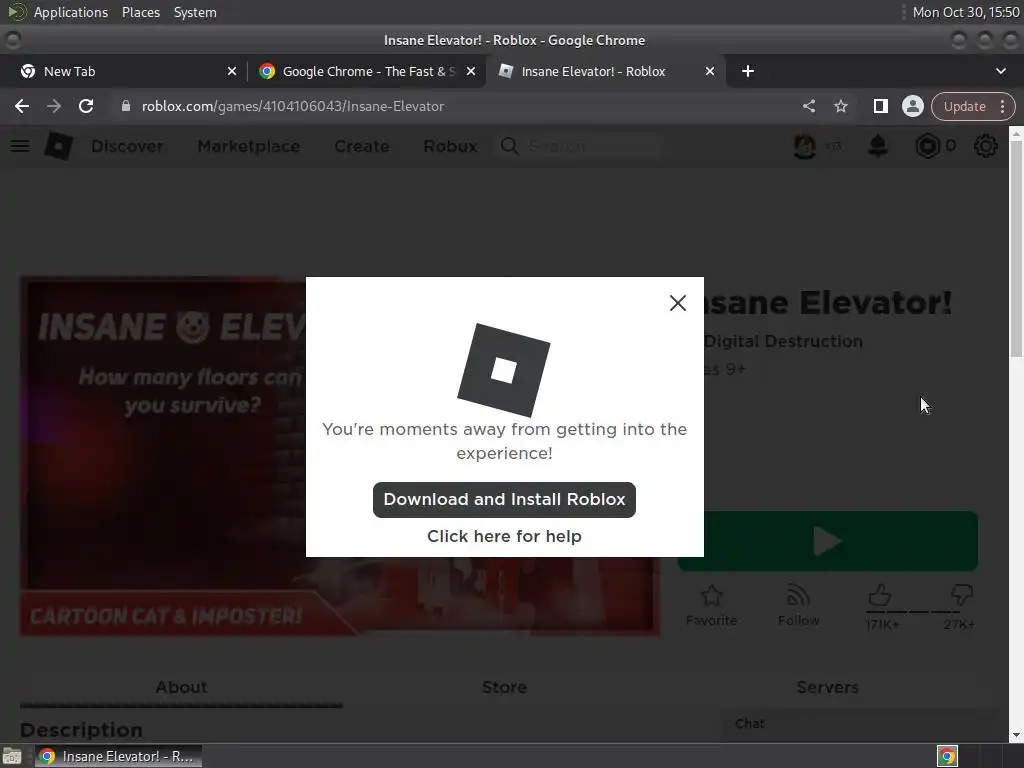Open Roblox settings gear
The width and height of the screenshot is (1024, 768).
(985, 146)
